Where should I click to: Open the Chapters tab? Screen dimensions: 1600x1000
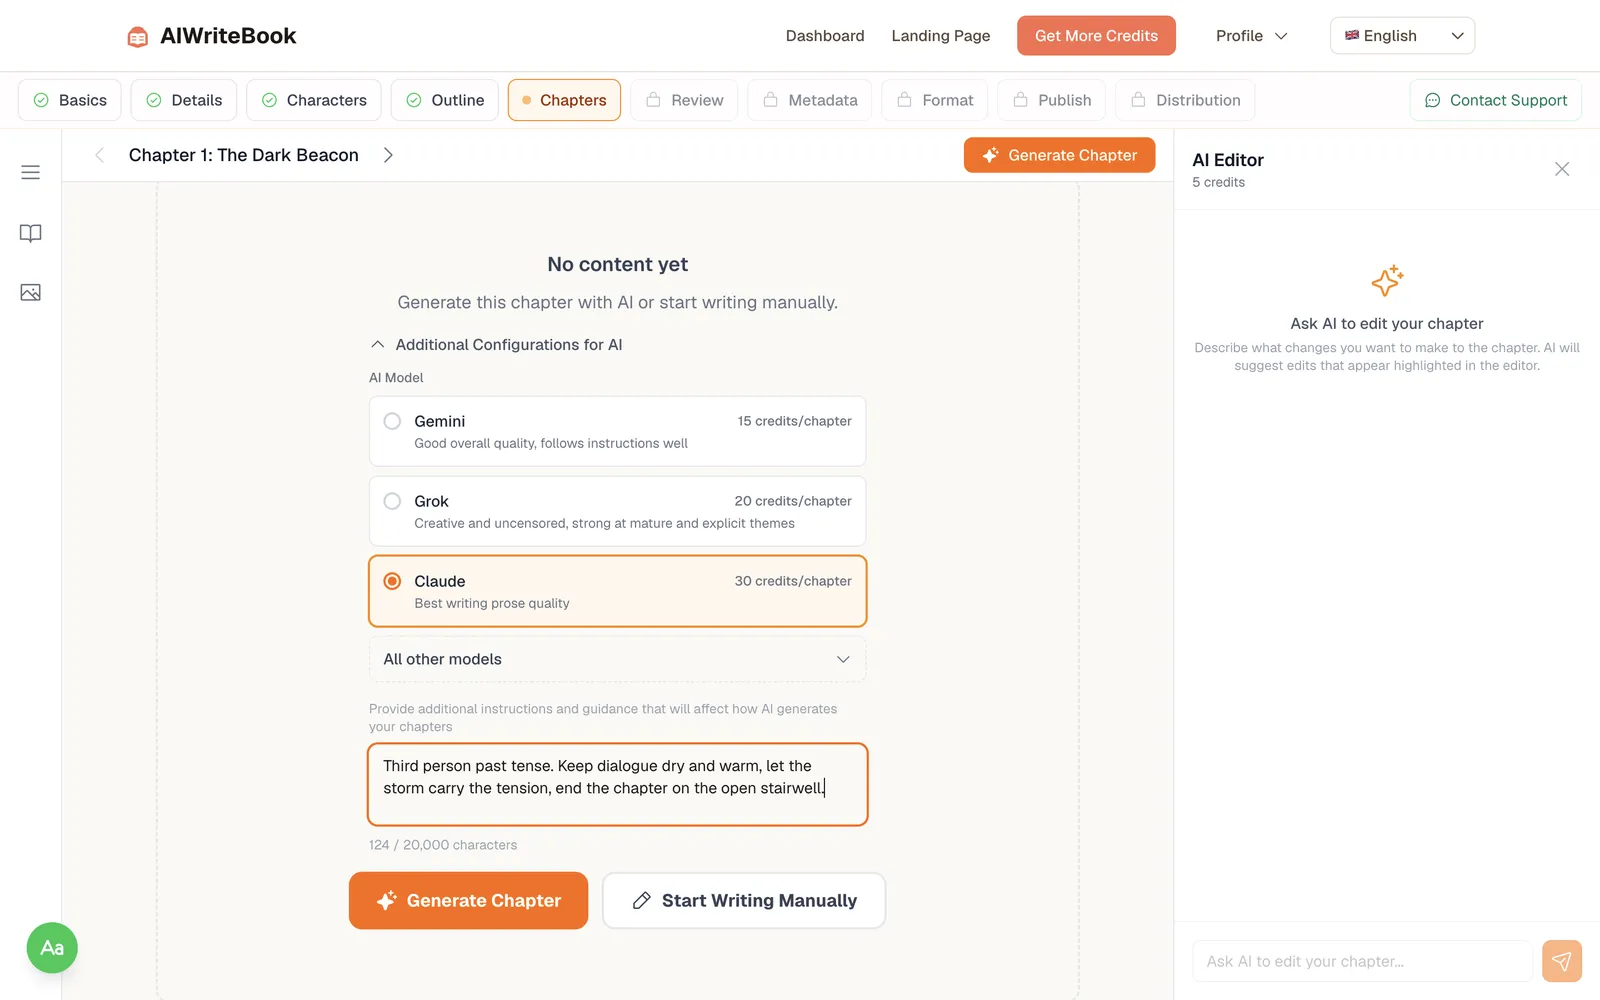tap(564, 100)
